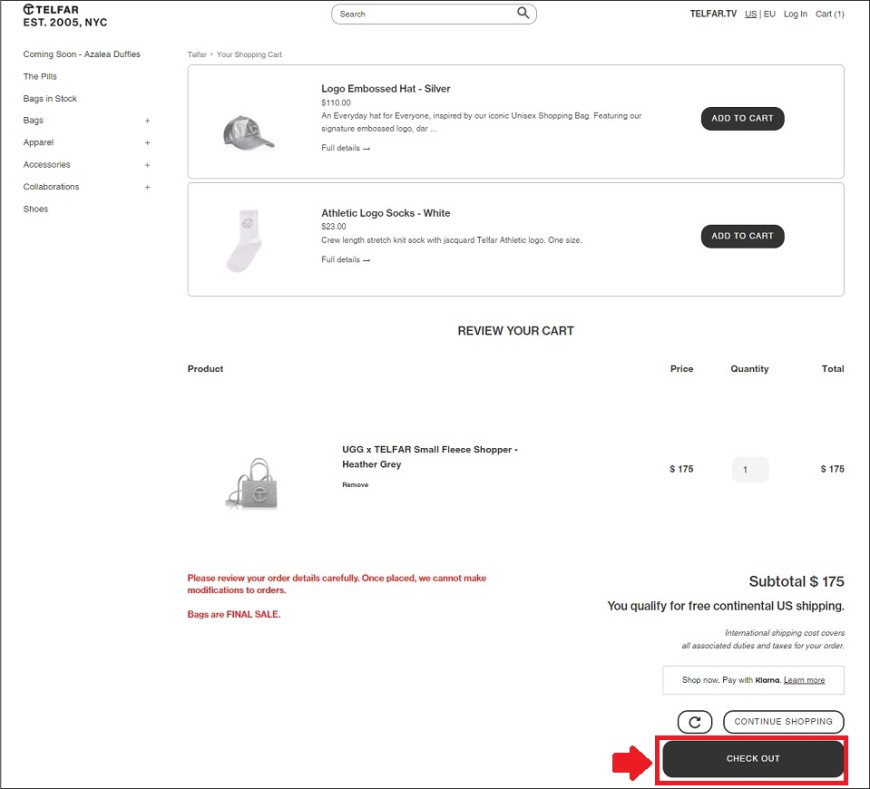
Task: Open the Log In page
Action: coord(795,14)
